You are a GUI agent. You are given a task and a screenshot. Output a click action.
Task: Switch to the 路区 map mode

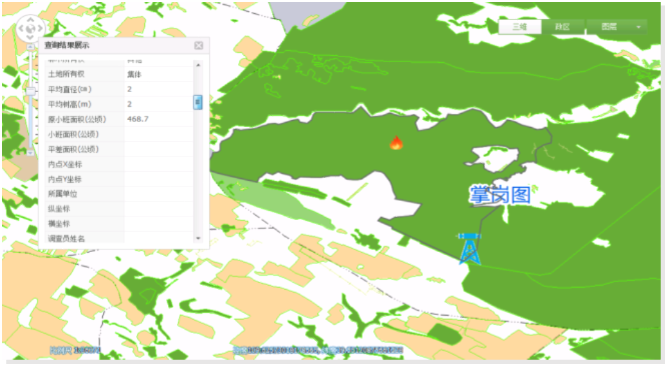coord(563,26)
